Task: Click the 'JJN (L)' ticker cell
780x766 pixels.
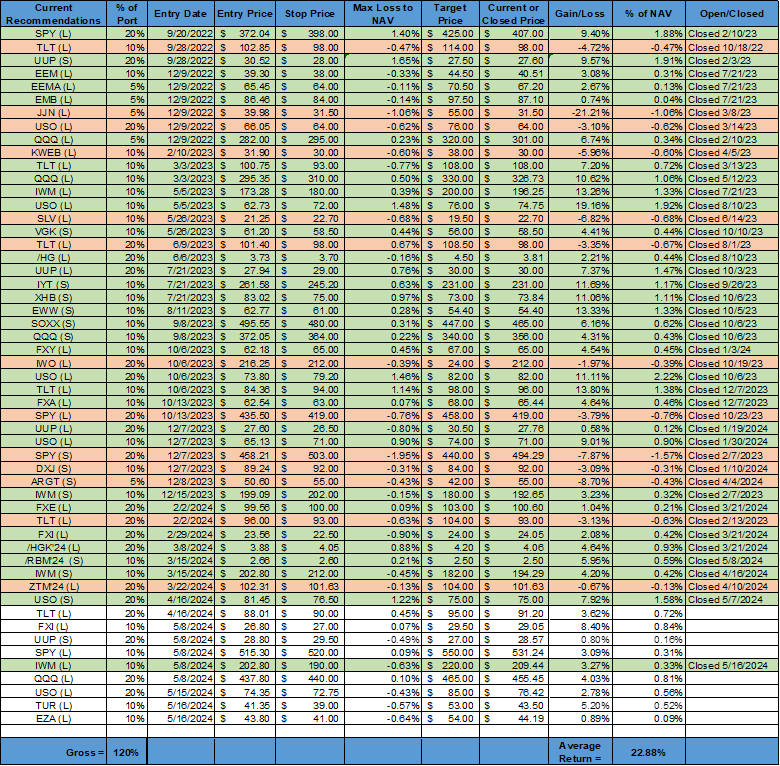Action: [53, 113]
